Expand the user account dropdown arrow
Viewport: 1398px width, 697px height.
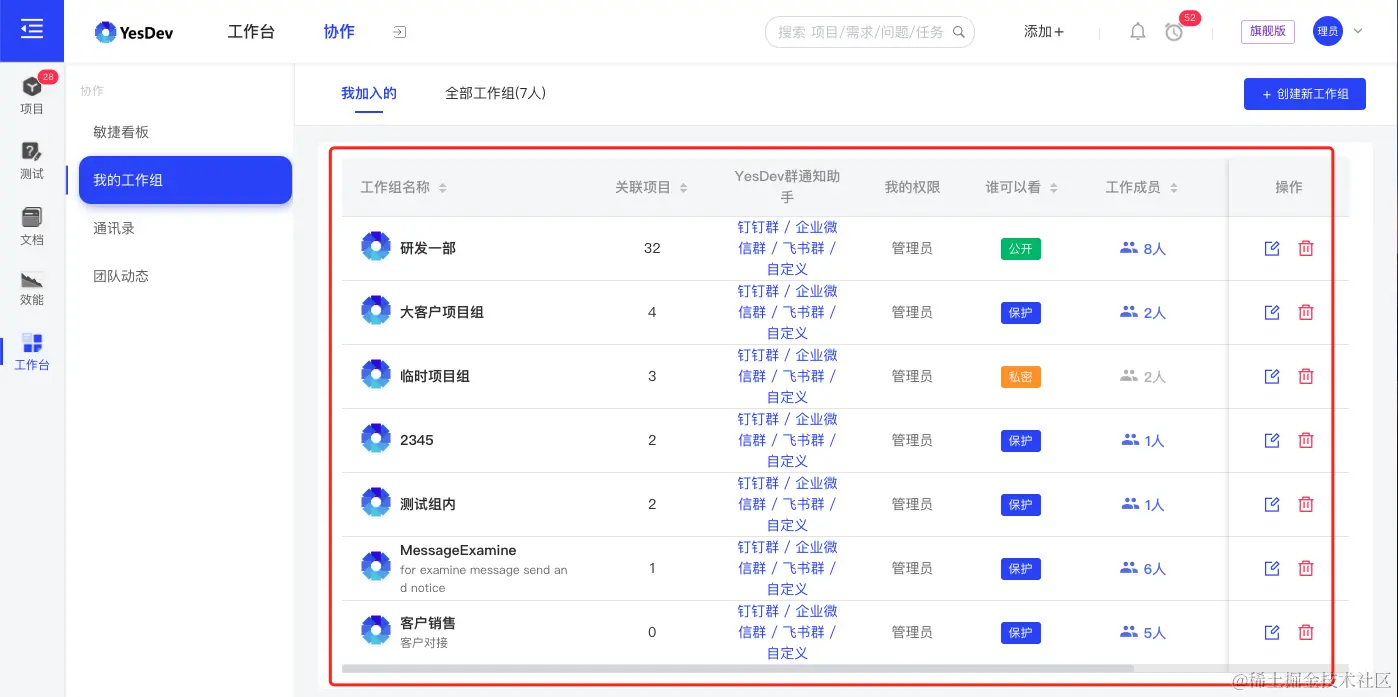click(x=1358, y=32)
